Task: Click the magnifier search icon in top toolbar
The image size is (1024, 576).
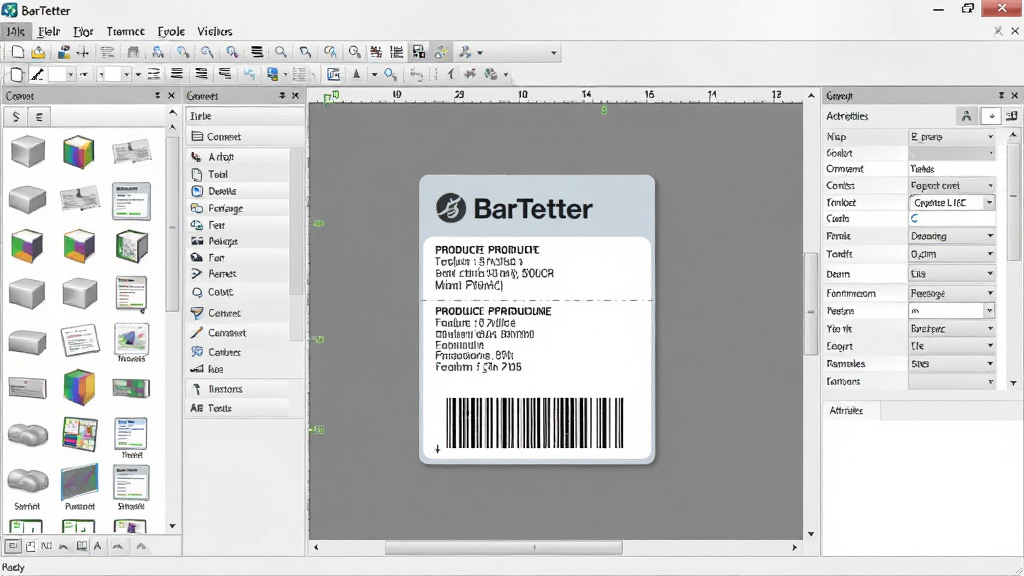Action: coord(281,52)
